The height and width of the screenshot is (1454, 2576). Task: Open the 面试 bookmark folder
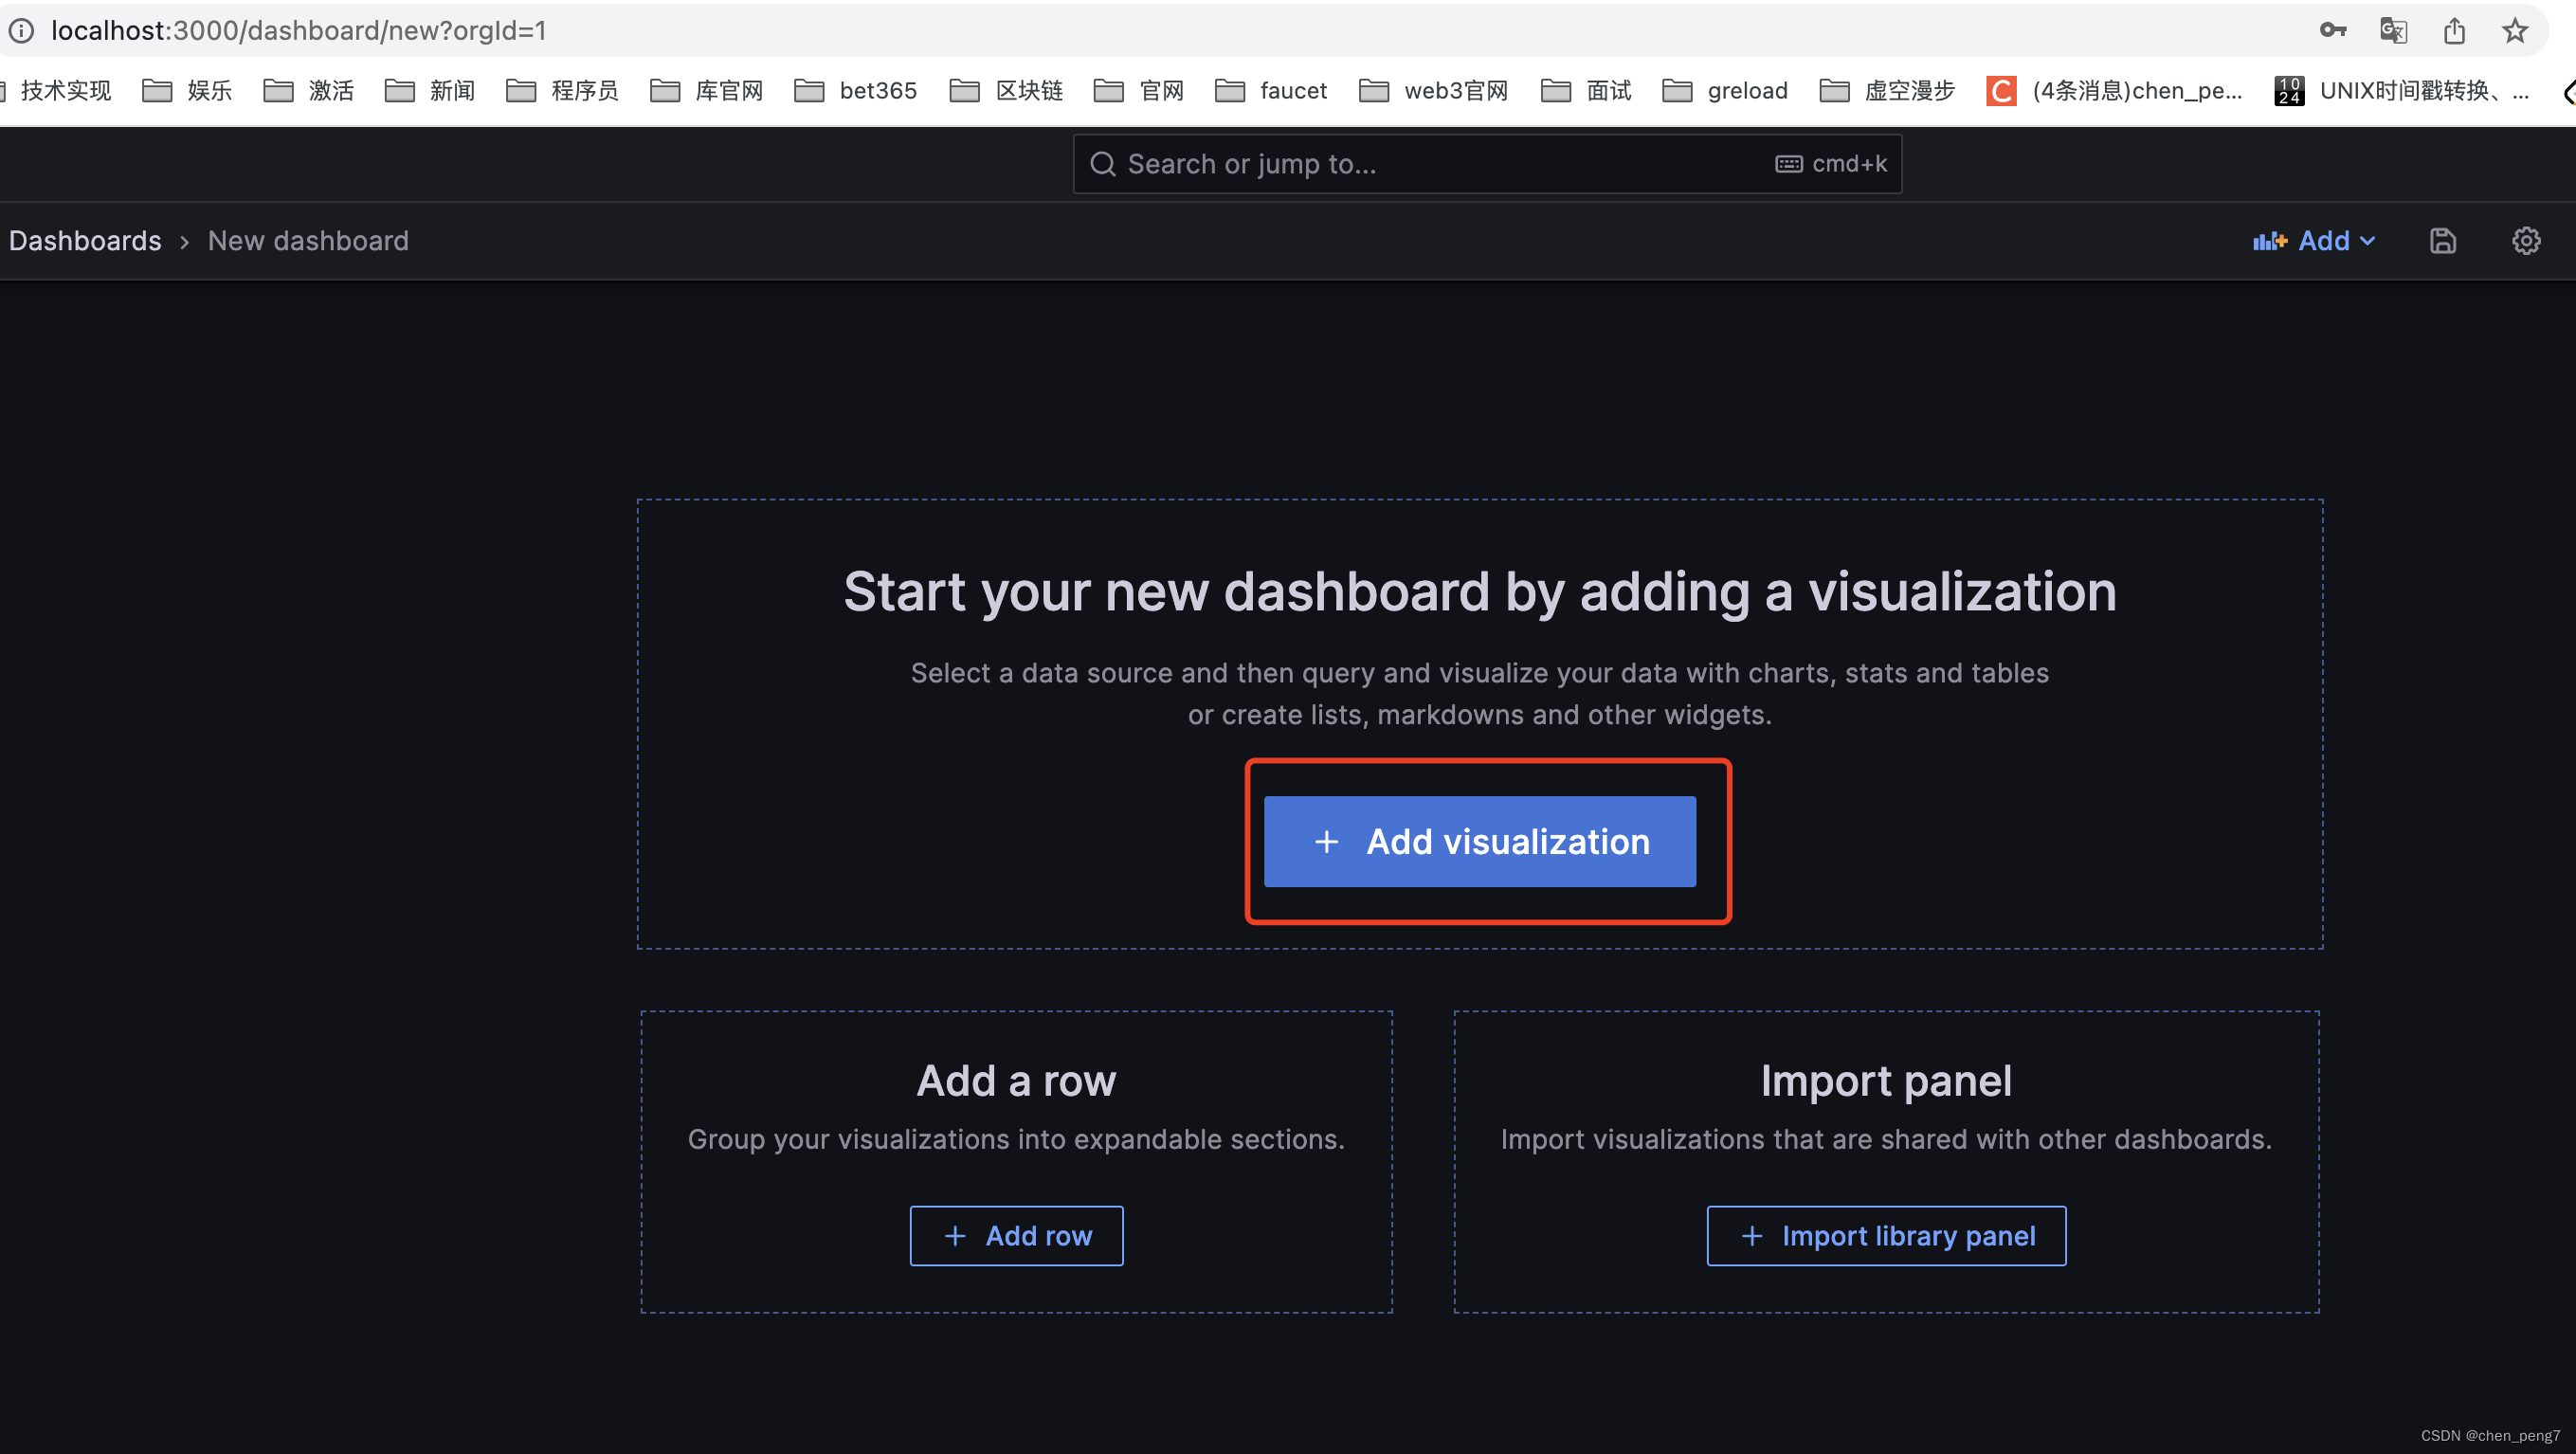(1586, 90)
